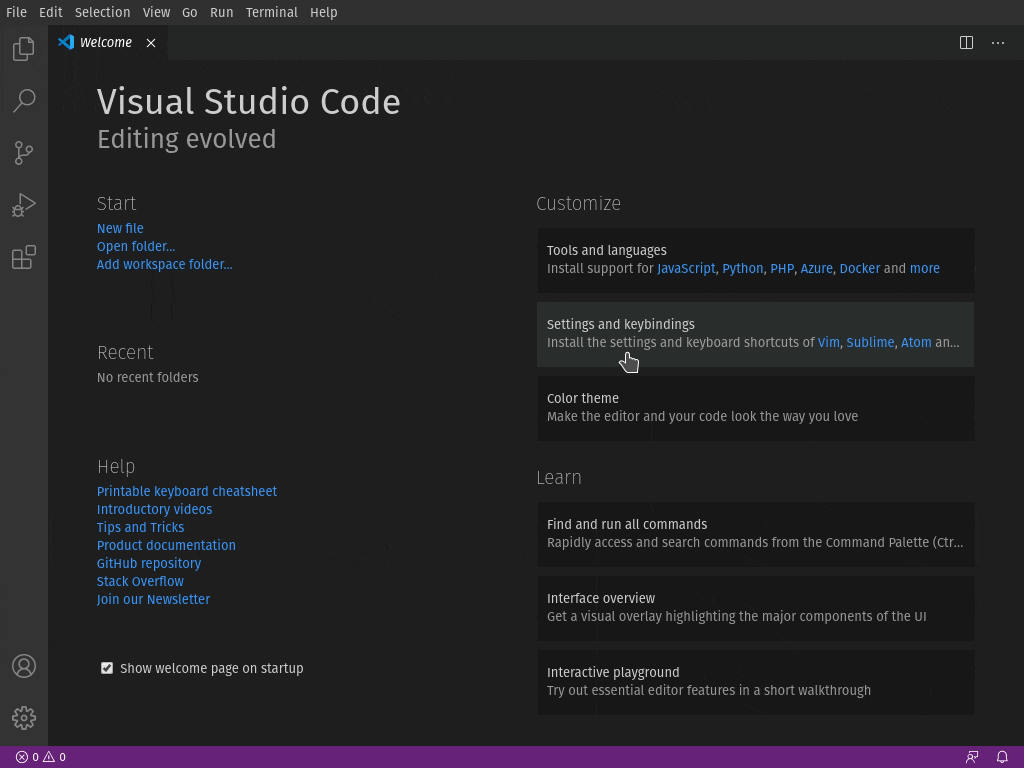Open the GitHub repository link
Image resolution: width=1024 pixels, height=768 pixels.
tap(149, 563)
